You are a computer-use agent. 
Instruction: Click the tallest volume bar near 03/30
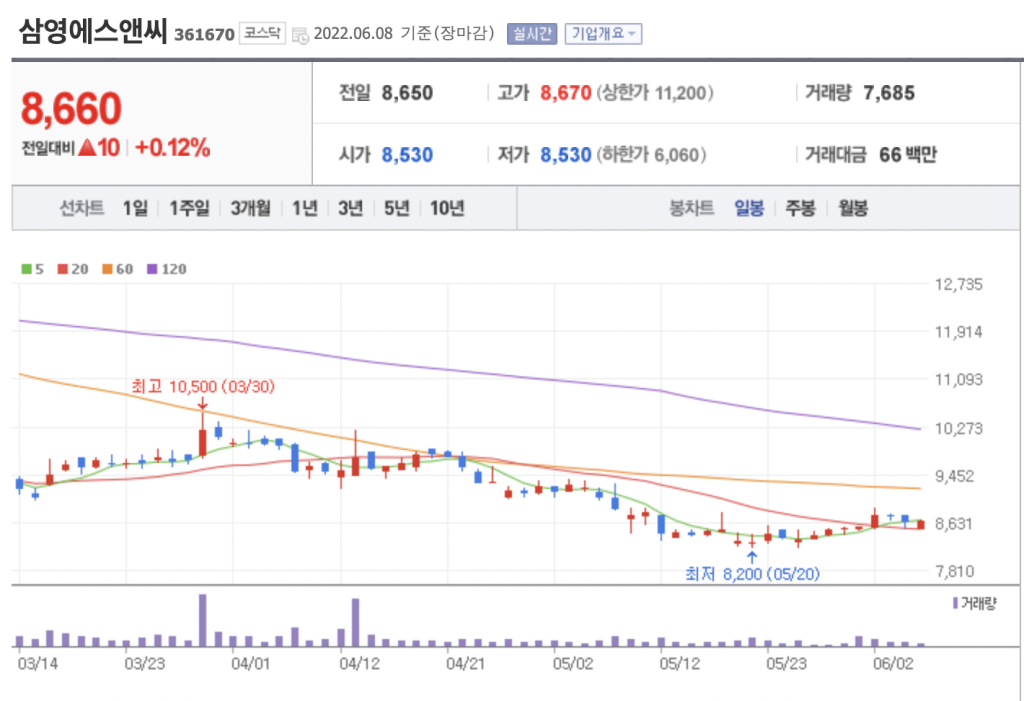203,620
